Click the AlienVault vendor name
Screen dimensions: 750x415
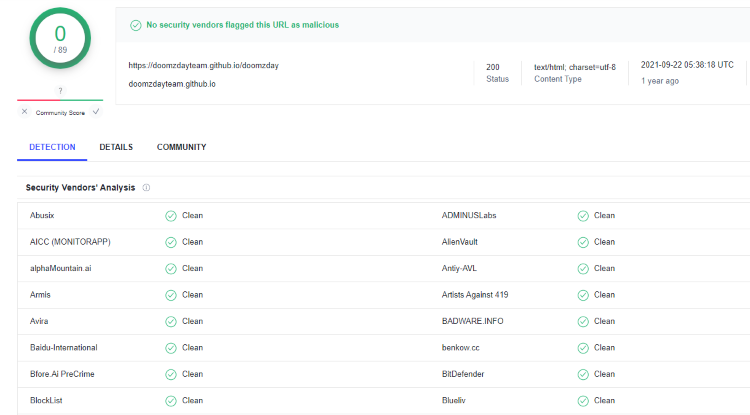460,242
